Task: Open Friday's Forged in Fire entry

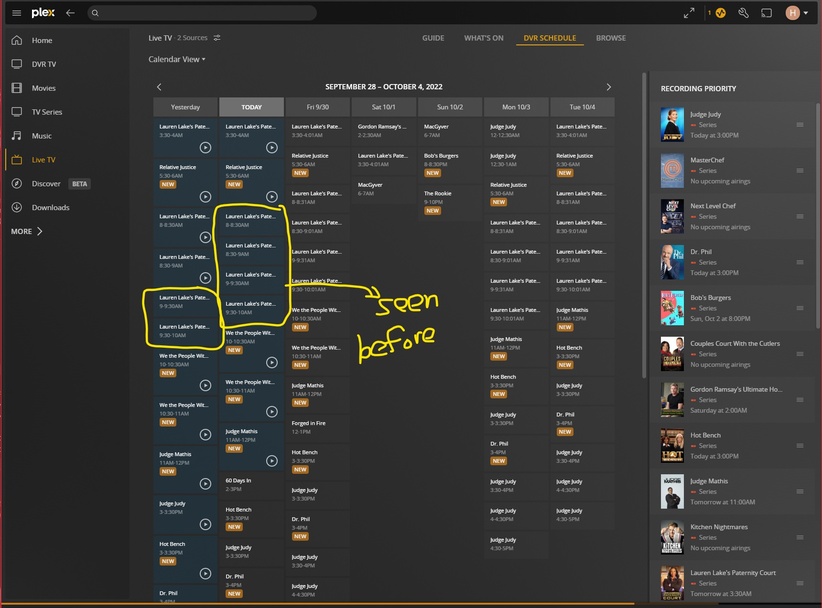Action: (318, 427)
